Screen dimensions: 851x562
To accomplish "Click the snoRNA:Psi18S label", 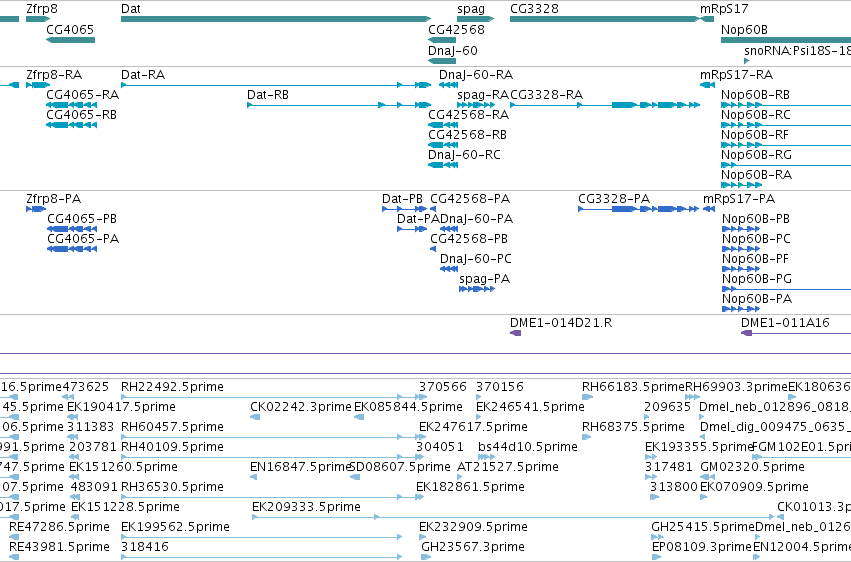I will [797, 51].
